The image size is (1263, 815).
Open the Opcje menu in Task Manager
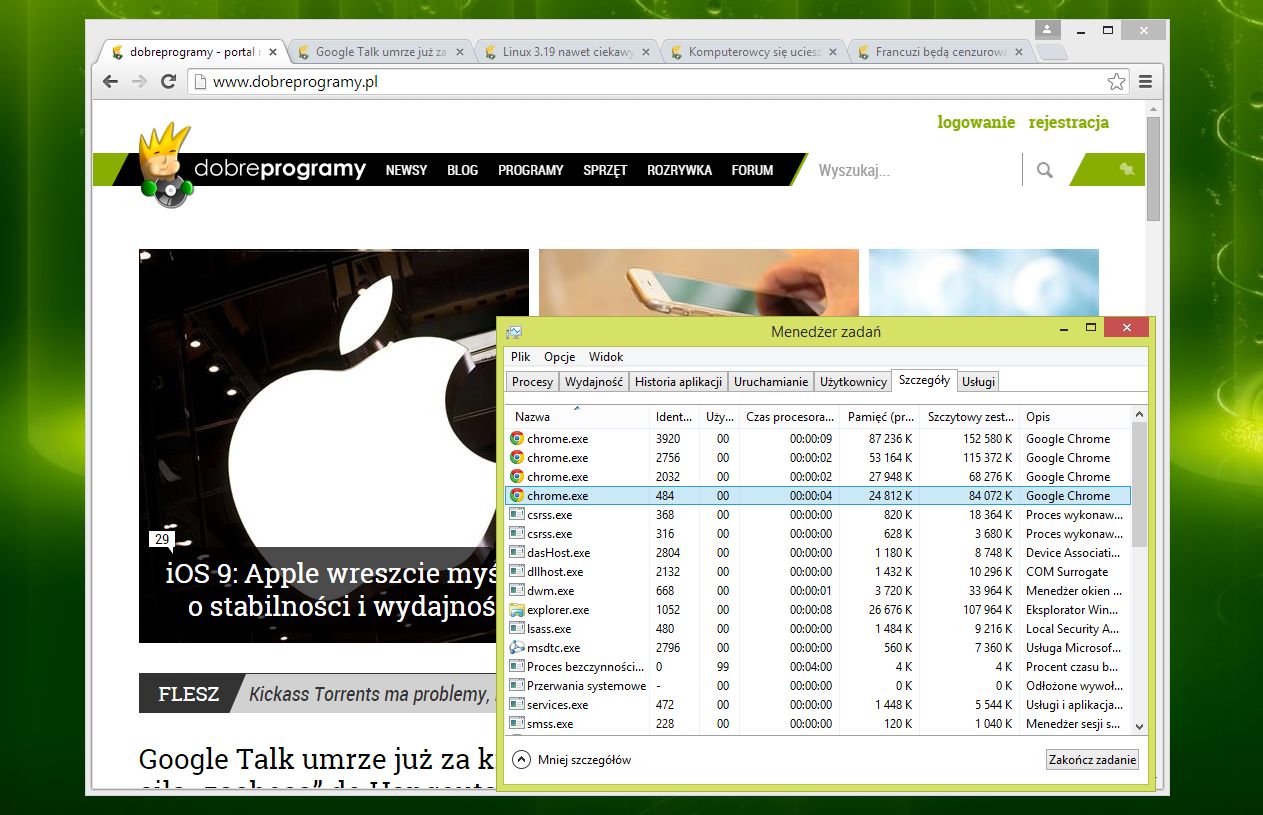[560, 357]
